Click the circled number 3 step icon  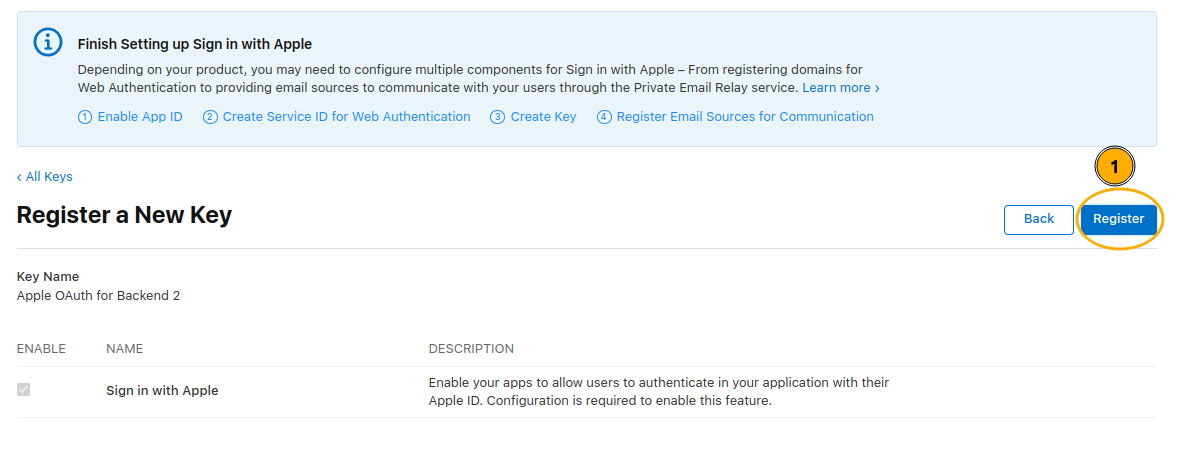point(497,117)
